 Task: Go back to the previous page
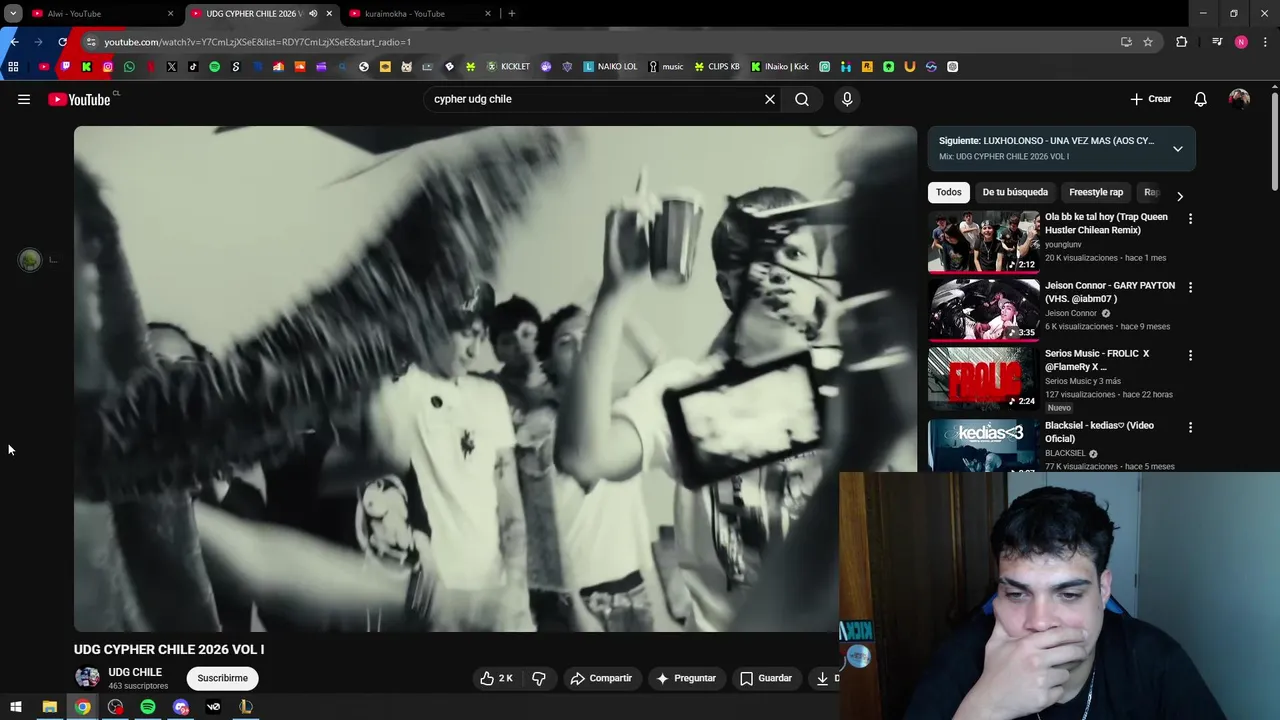tap(14, 42)
